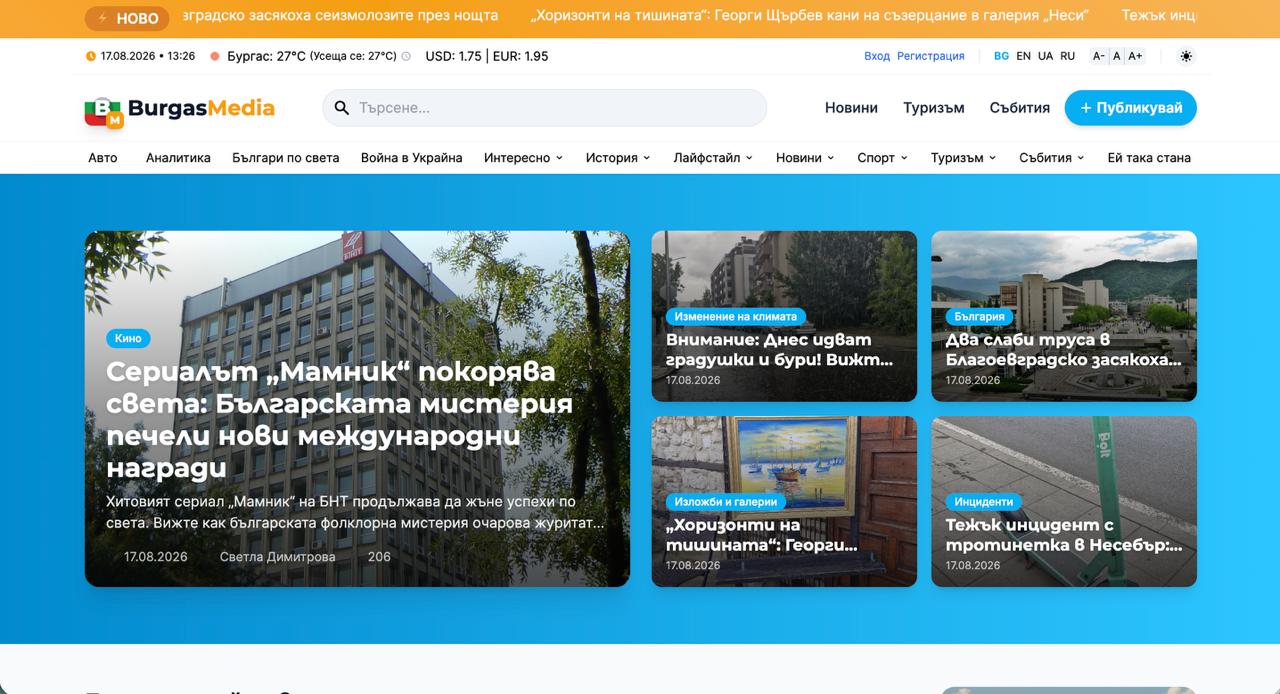This screenshot has height=694, width=1280.
Task: Expand the Интересно dropdown menu
Action: [523, 158]
